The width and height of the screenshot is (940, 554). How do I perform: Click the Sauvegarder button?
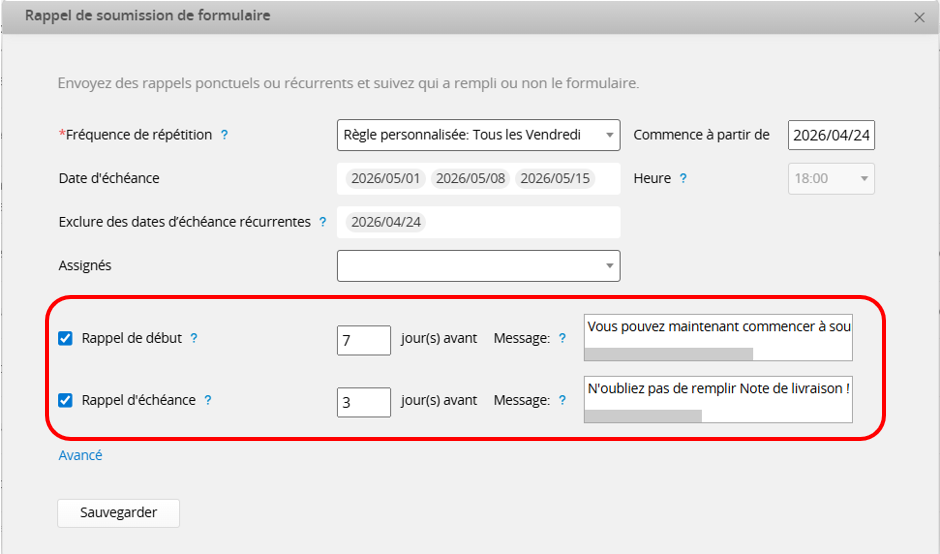(118, 512)
